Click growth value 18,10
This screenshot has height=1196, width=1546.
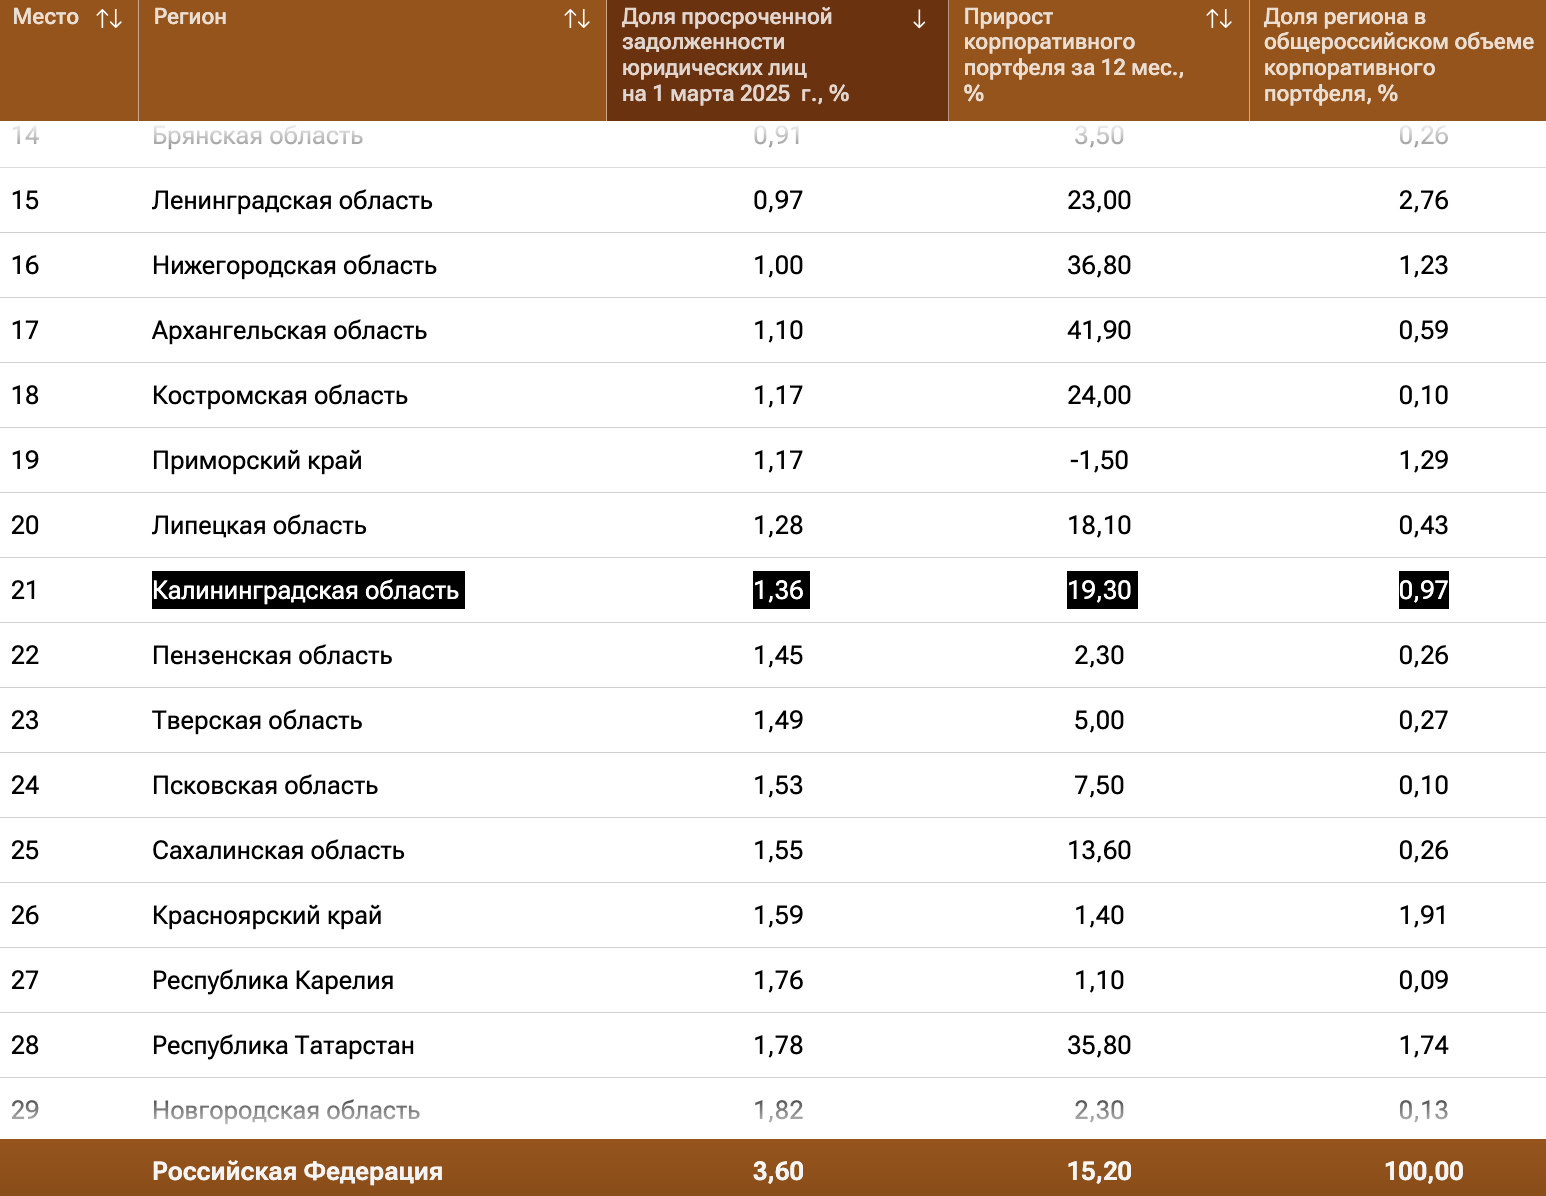[1099, 525]
